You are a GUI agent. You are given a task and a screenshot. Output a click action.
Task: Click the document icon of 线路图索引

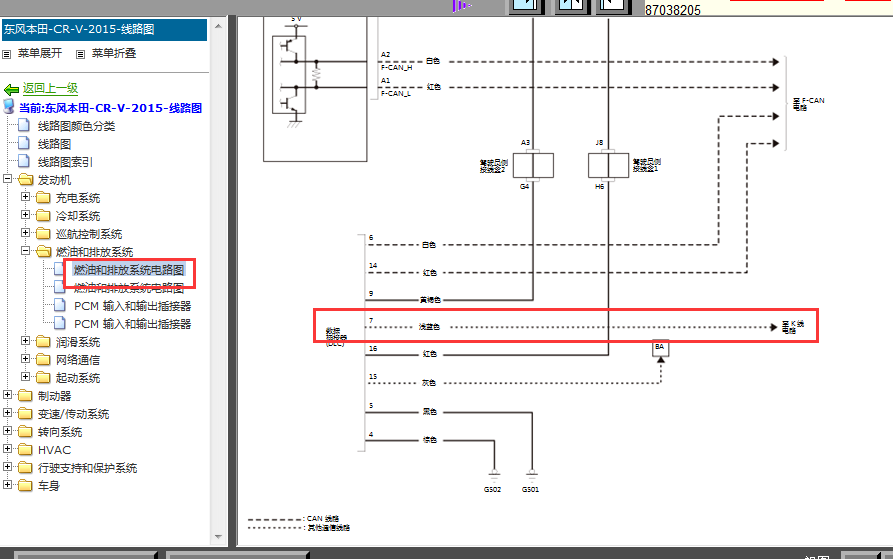(24, 161)
